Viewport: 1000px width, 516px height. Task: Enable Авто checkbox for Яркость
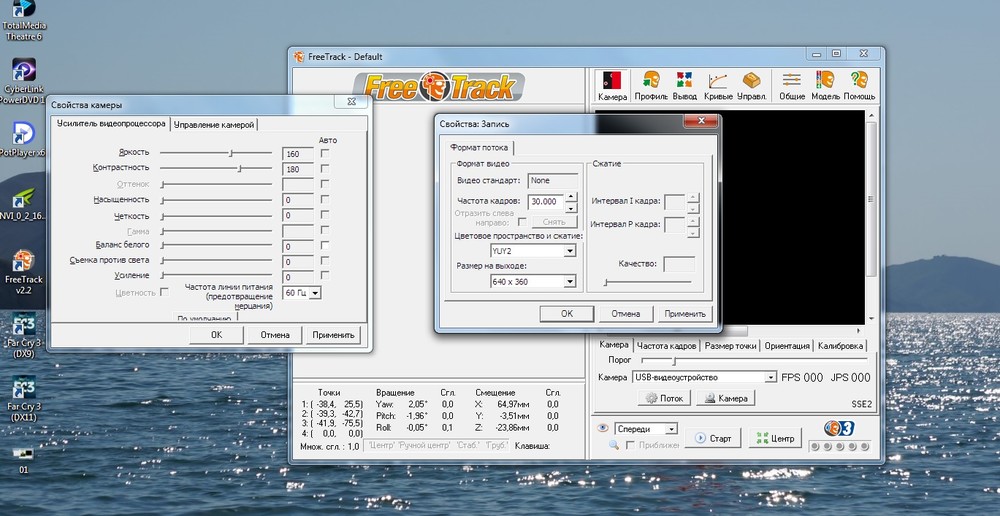point(325,153)
